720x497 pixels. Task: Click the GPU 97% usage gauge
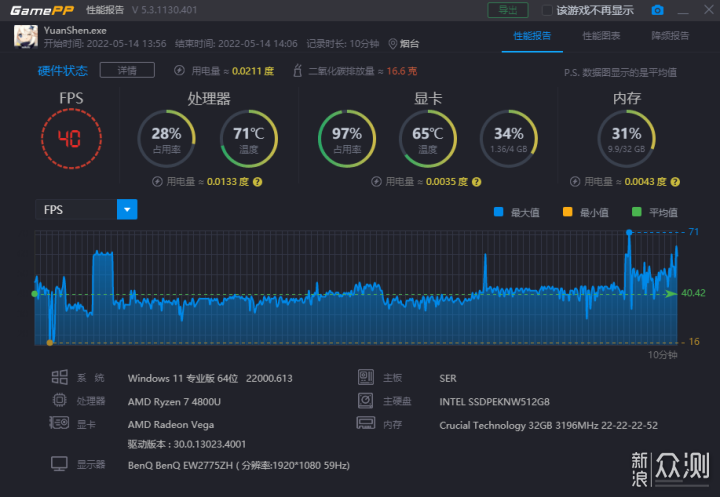click(x=347, y=139)
